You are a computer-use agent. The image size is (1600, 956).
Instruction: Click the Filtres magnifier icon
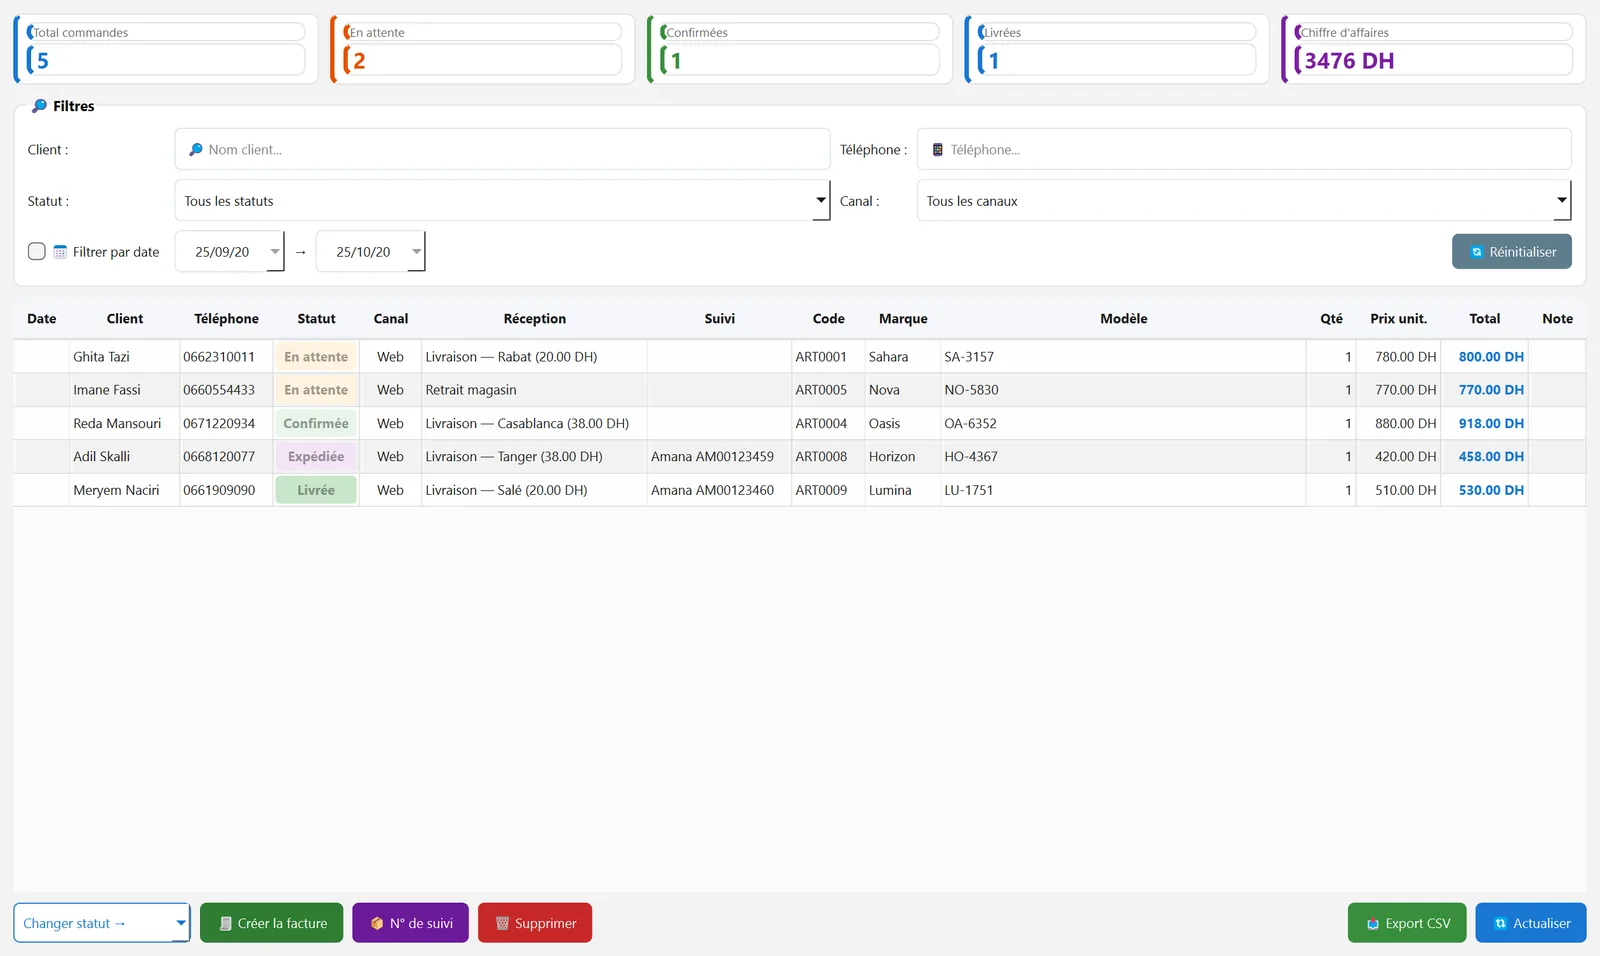pyautogui.click(x=40, y=106)
